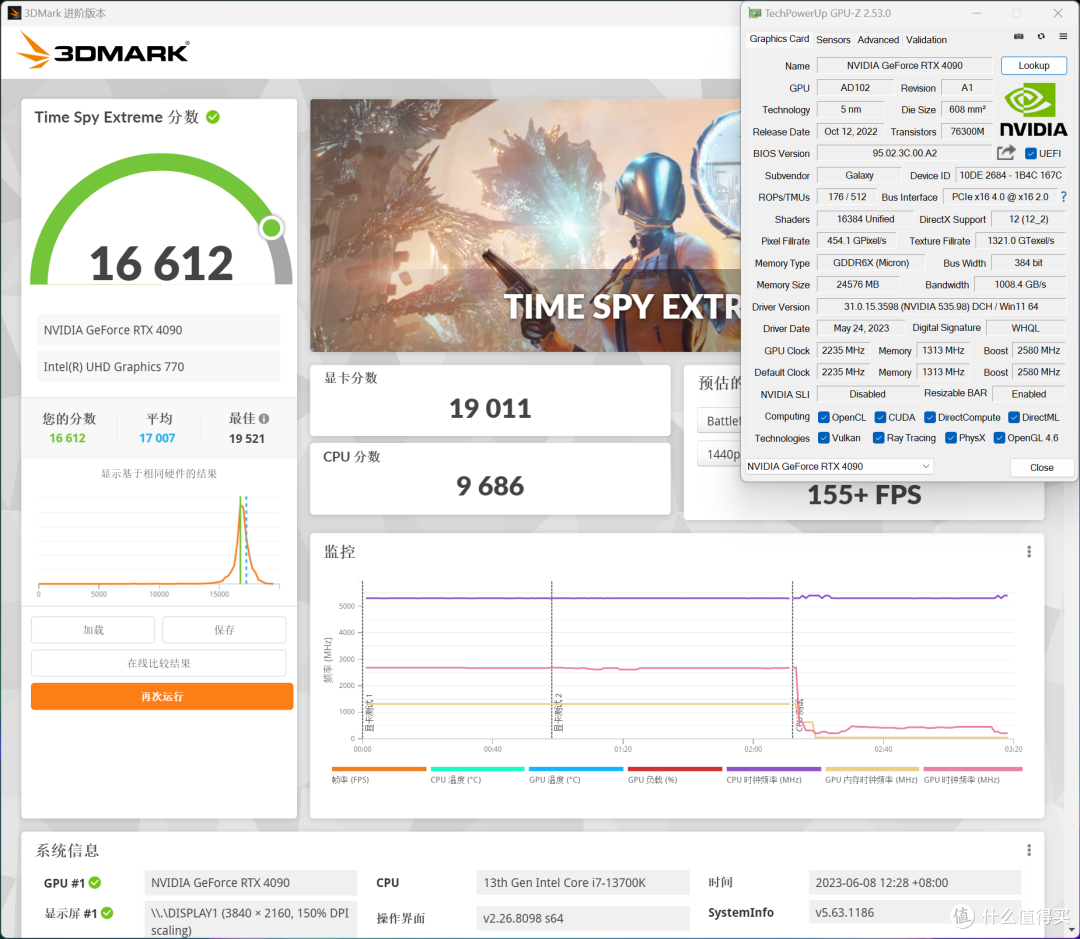This screenshot has width=1080, height=939.
Task: Click the teal CPU 温度 legend swatch
Action: tap(477, 769)
